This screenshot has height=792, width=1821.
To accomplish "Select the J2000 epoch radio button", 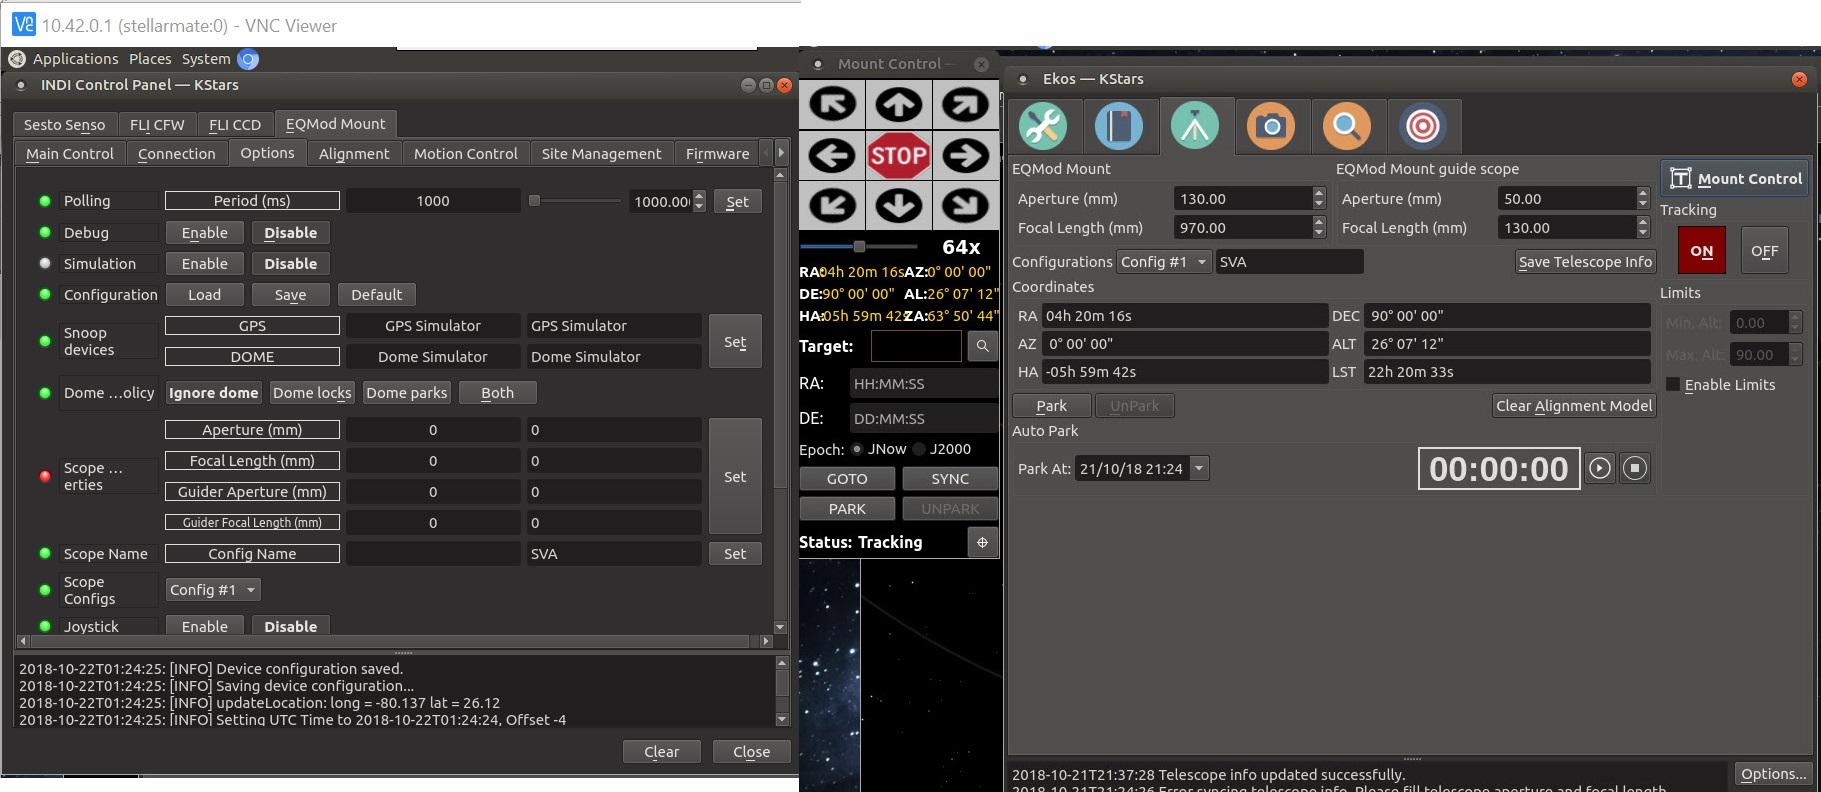I will [919, 449].
